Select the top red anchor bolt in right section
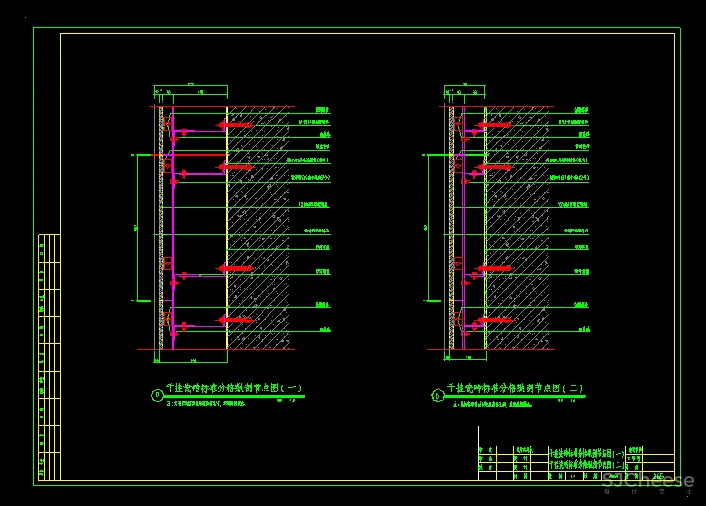 [x=495, y=125]
